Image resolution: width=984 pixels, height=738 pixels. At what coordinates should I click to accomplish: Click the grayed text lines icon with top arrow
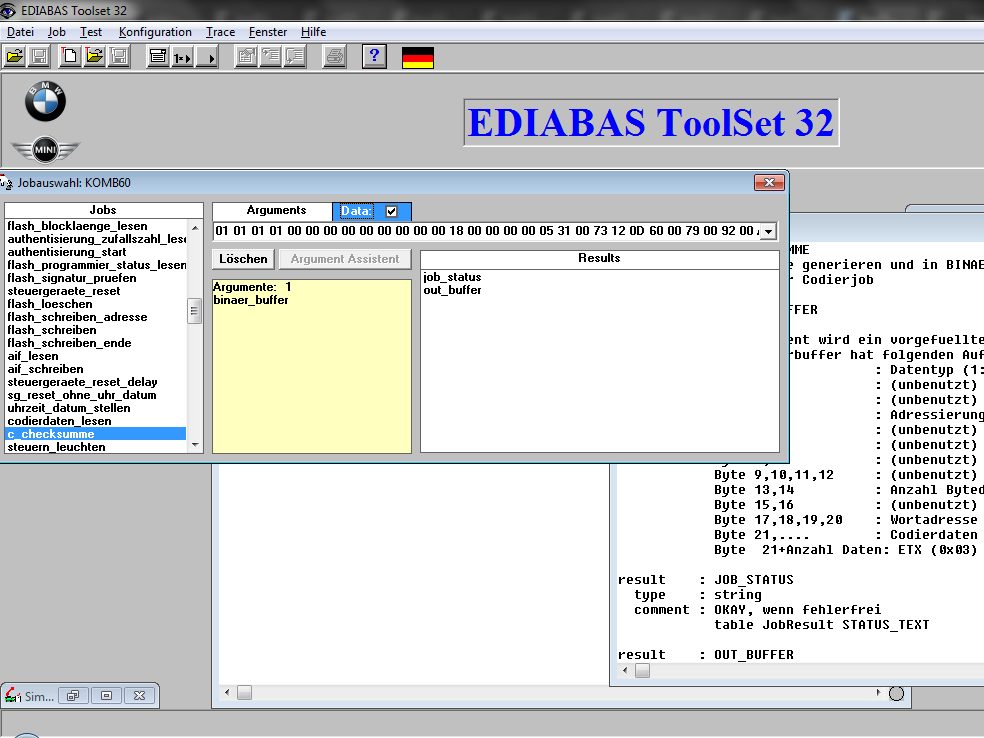point(270,56)
